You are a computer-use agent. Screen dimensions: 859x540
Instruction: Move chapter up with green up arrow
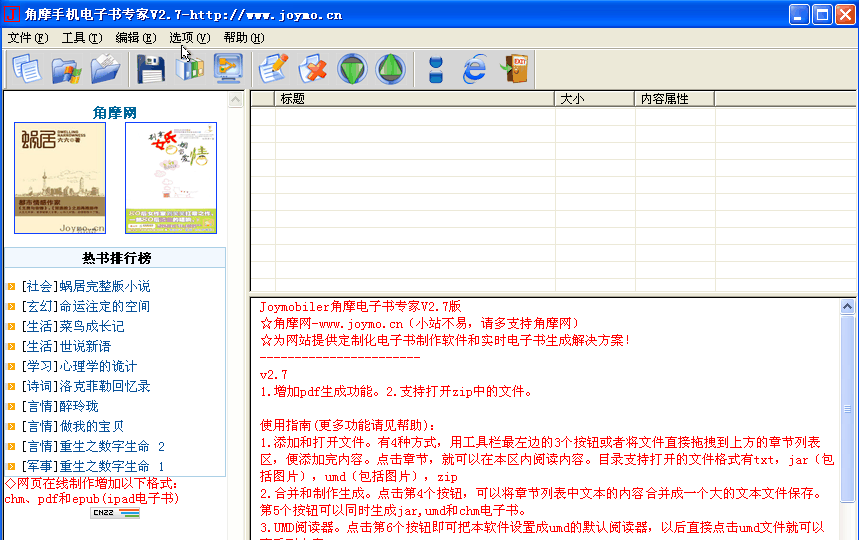[x=391, y=70]
